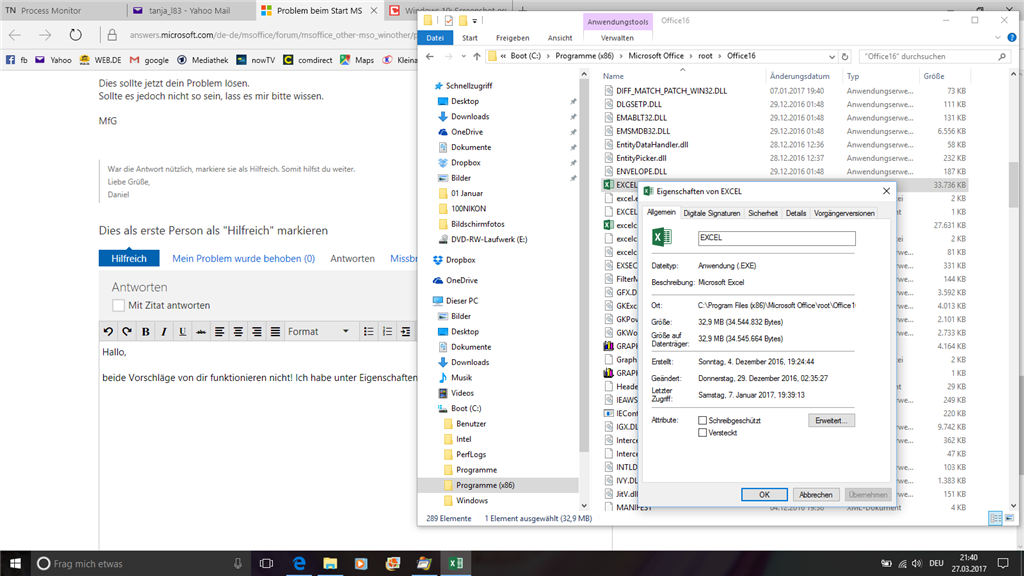The image size is (1024, 576).
Task: Navigate back in File Explorer
Action: coord(430,56)
